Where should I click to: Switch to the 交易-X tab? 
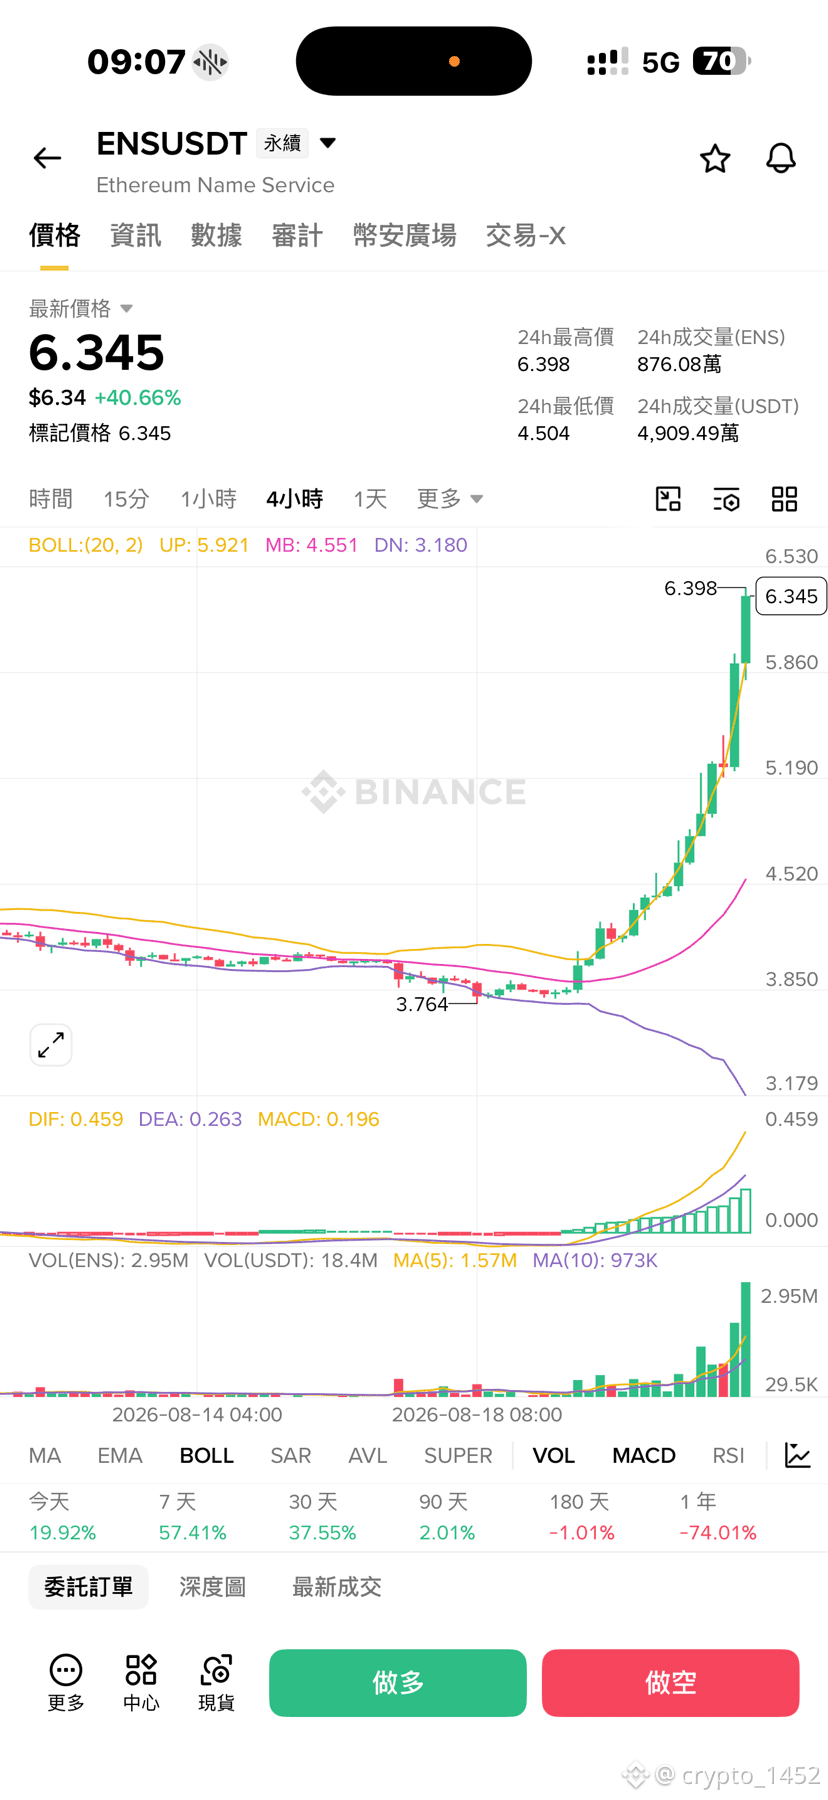[x=525, y=236]
